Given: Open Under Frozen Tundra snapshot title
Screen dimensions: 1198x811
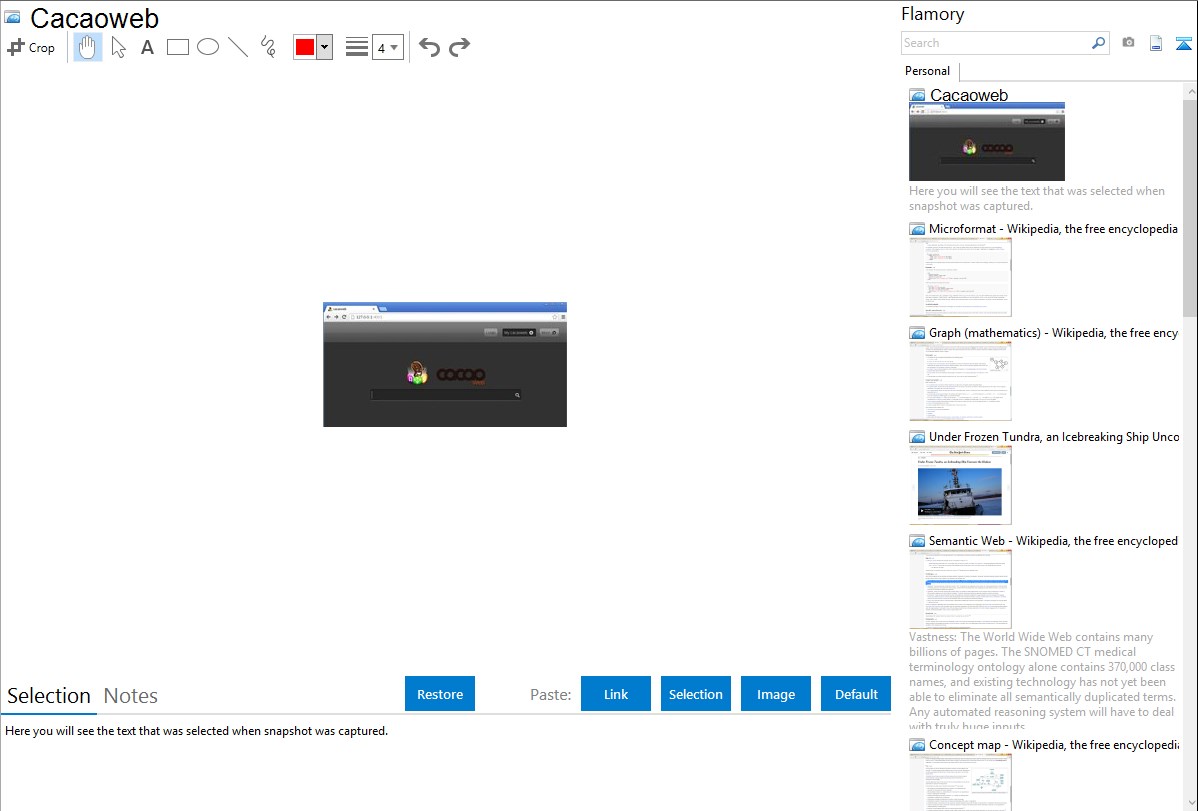Looking at the screenshot, I should [1054, 436].
